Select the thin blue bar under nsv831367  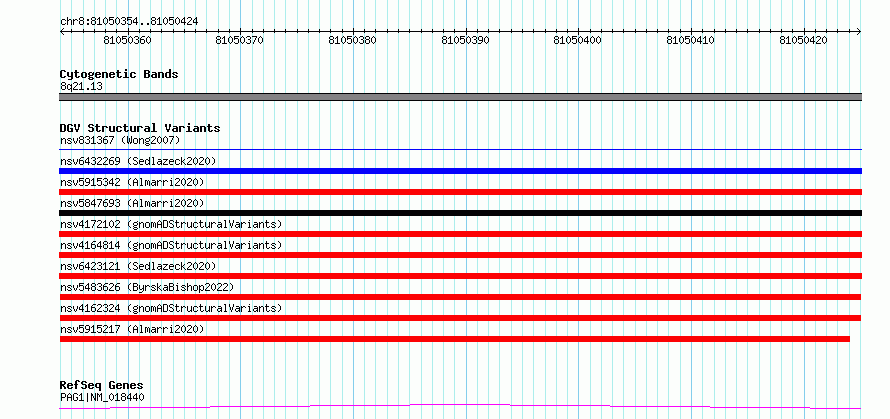460,150
